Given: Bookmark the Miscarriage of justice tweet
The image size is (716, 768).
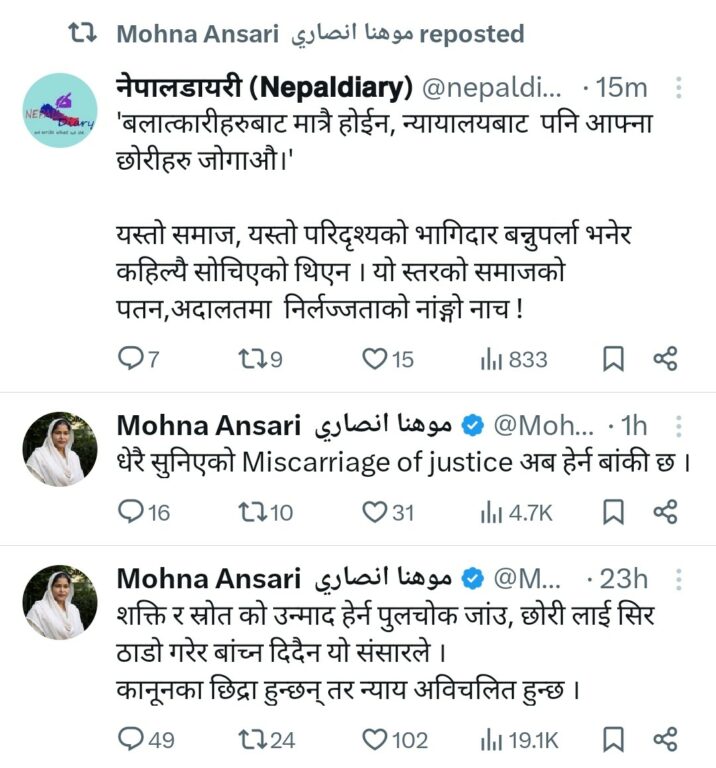Looking at the screenshot, I should point(615,512).
